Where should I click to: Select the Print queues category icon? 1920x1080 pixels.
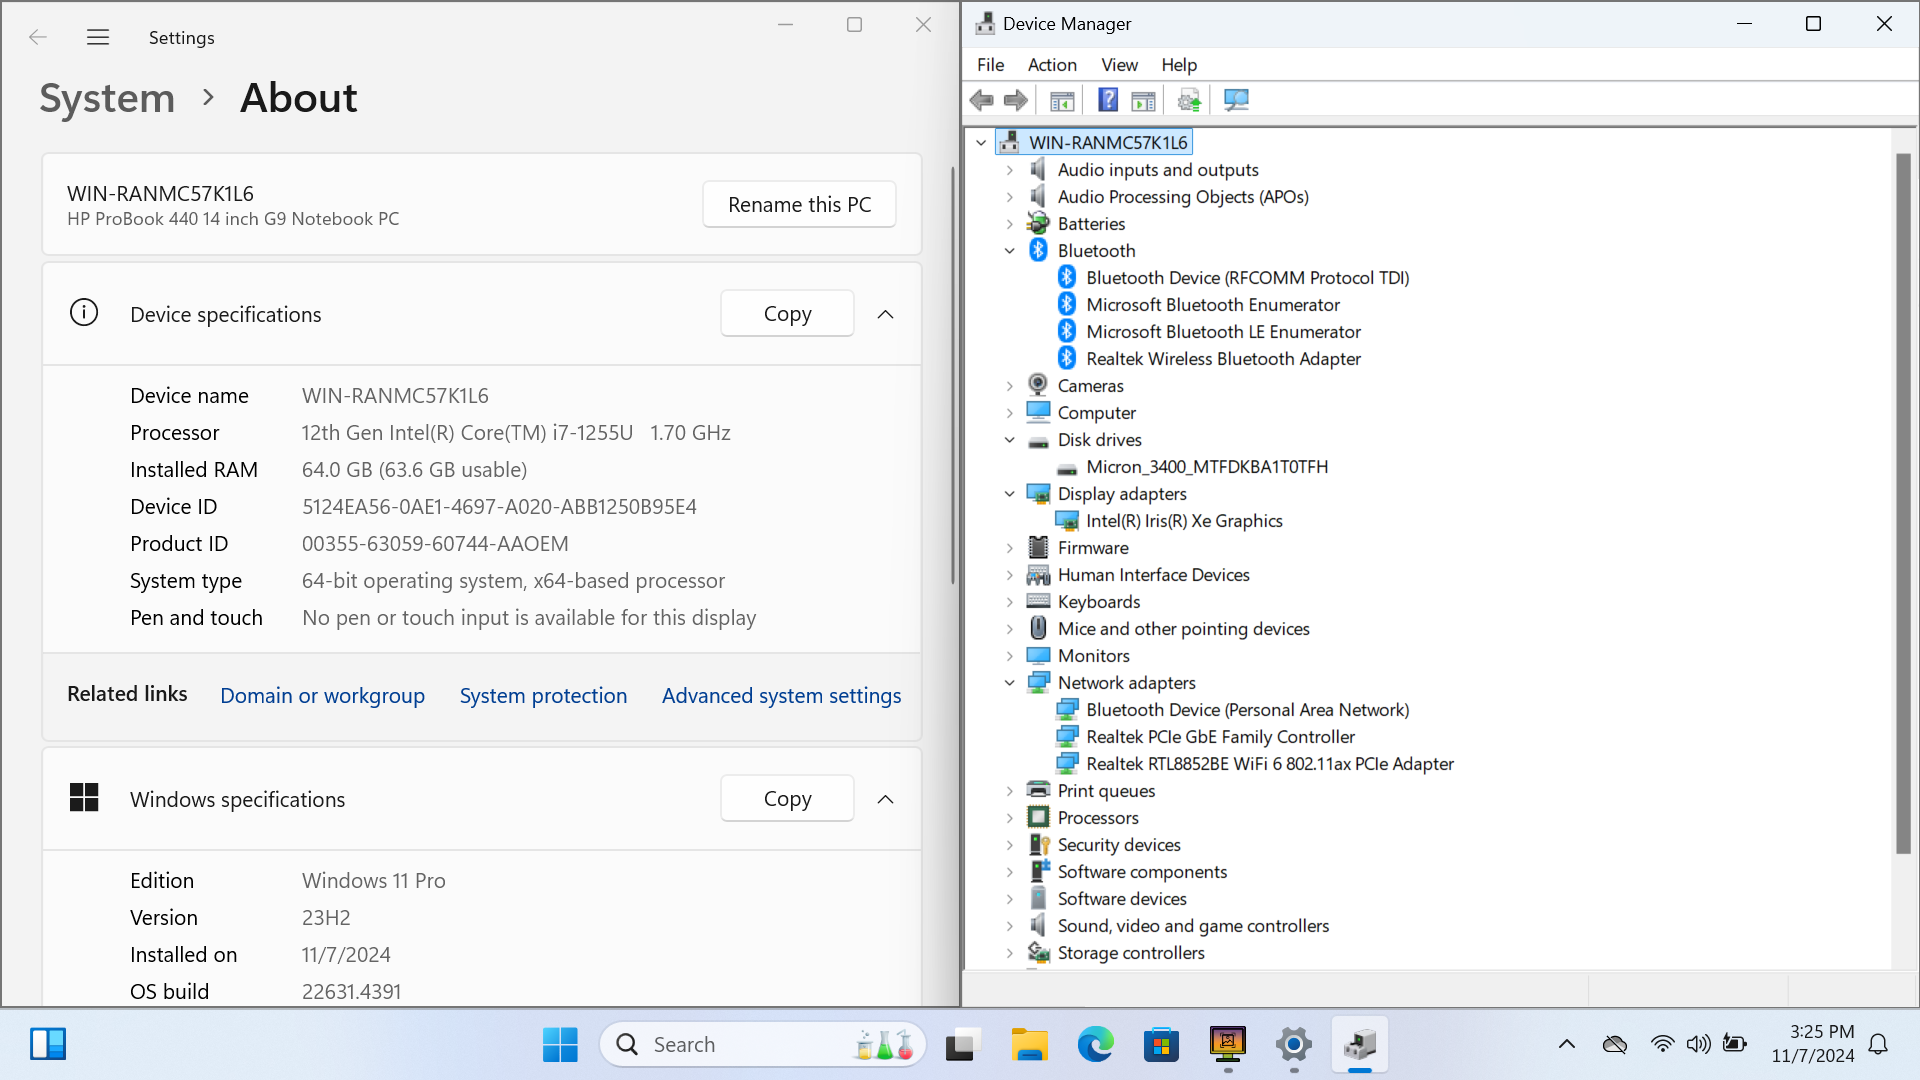click(x=1039, y=790)
